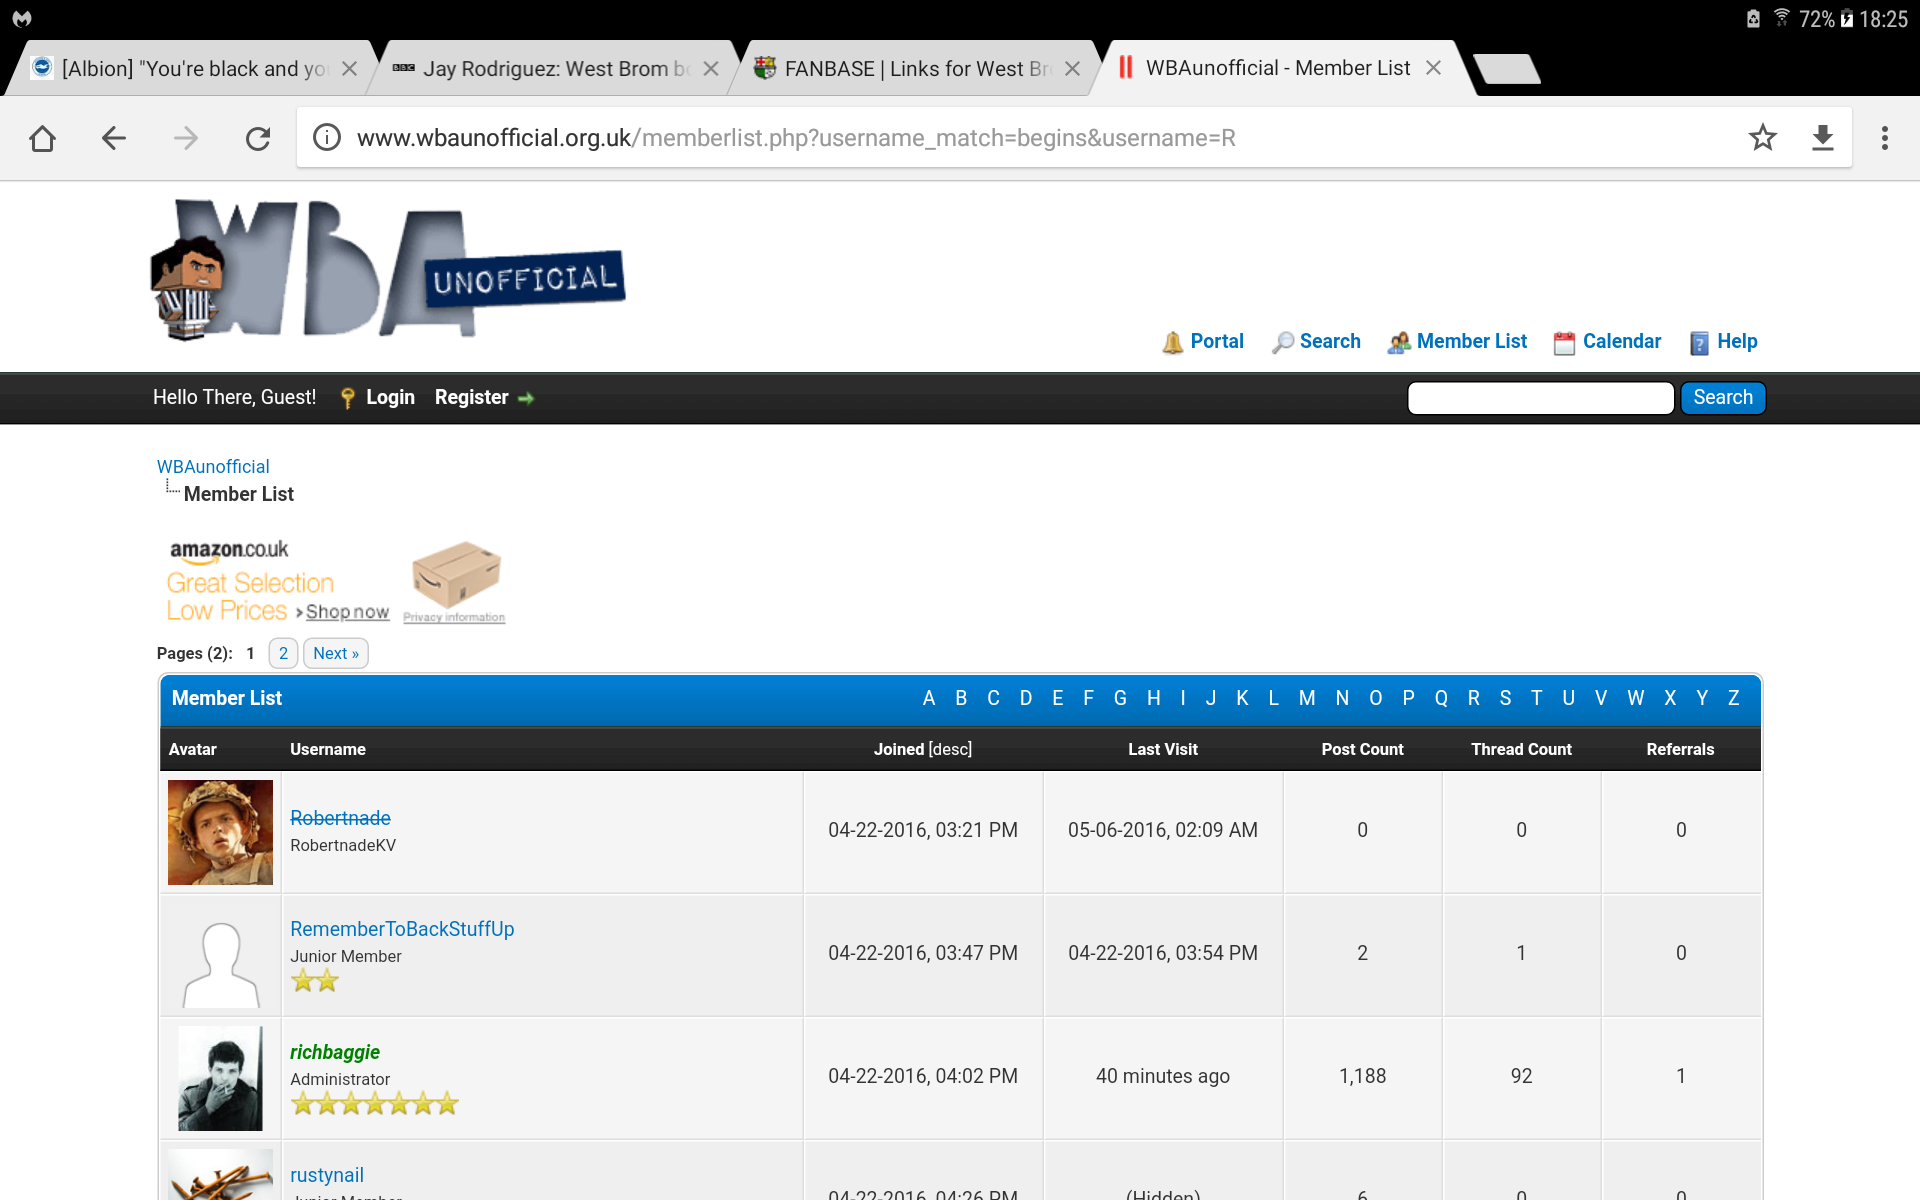Image resolution: width=1920 pixels, height=1200 pixels.
Task: Tap the browser home icon
Action: (42, 138)
